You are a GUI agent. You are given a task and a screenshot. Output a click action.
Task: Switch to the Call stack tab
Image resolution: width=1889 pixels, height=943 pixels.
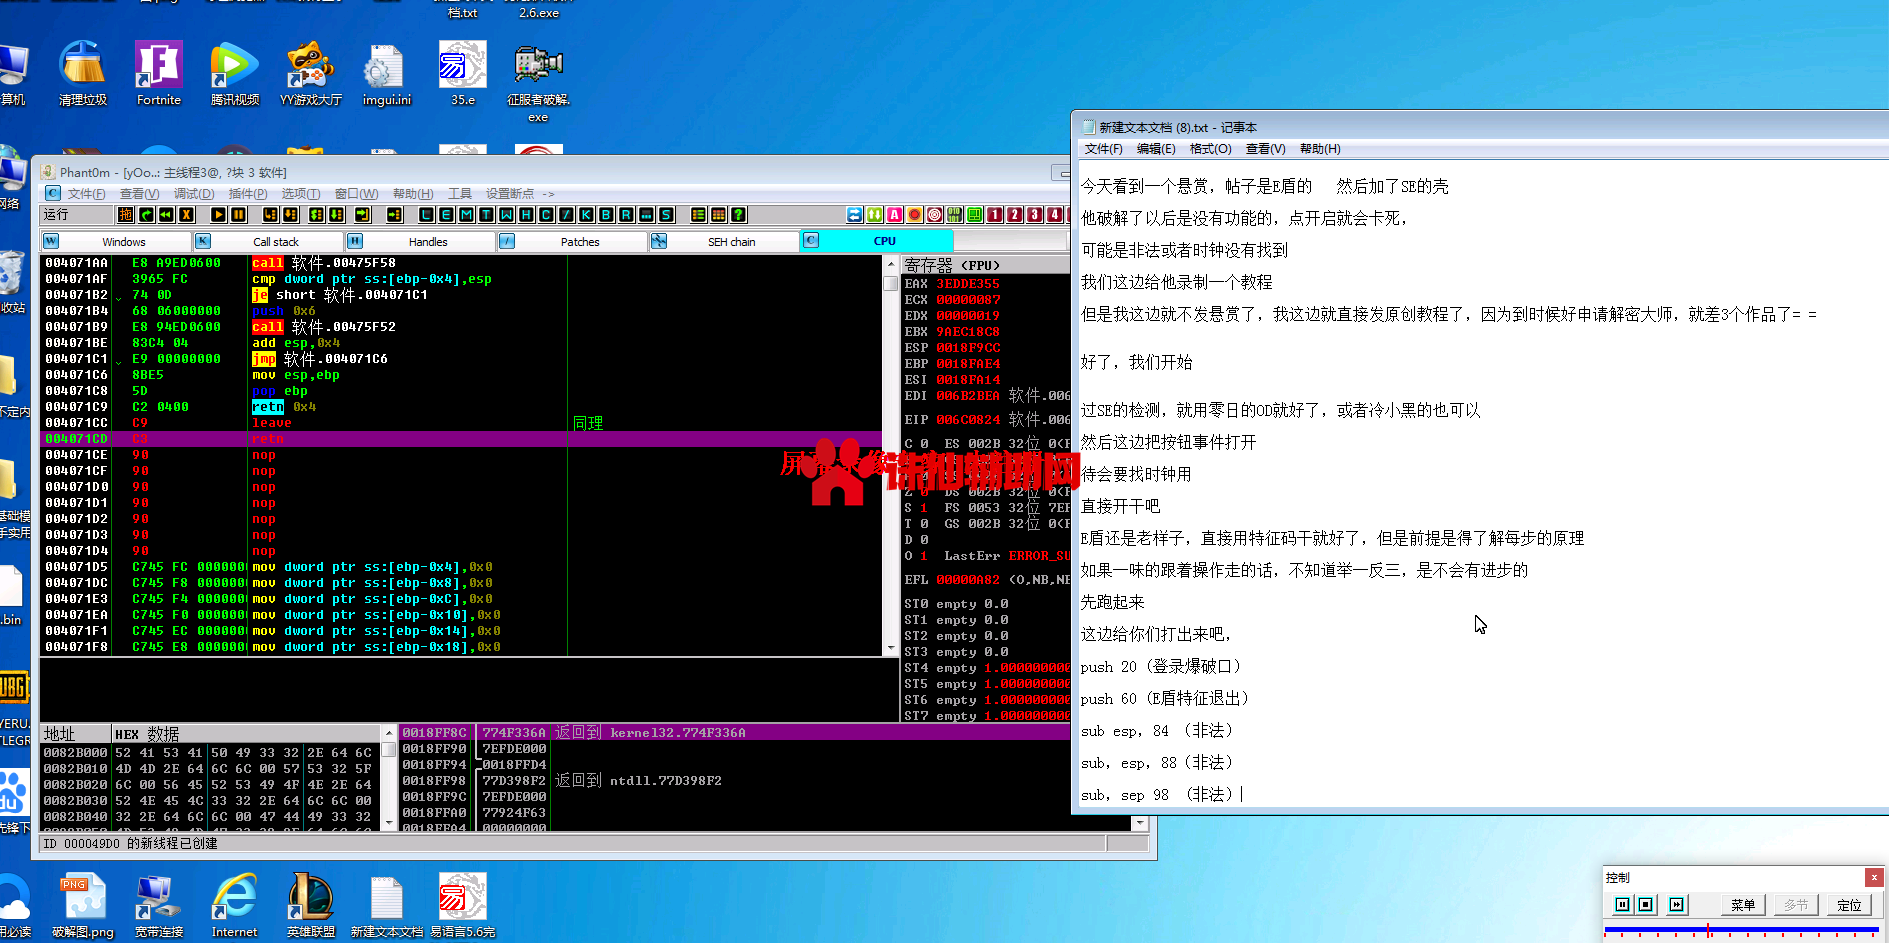[268, 241]
